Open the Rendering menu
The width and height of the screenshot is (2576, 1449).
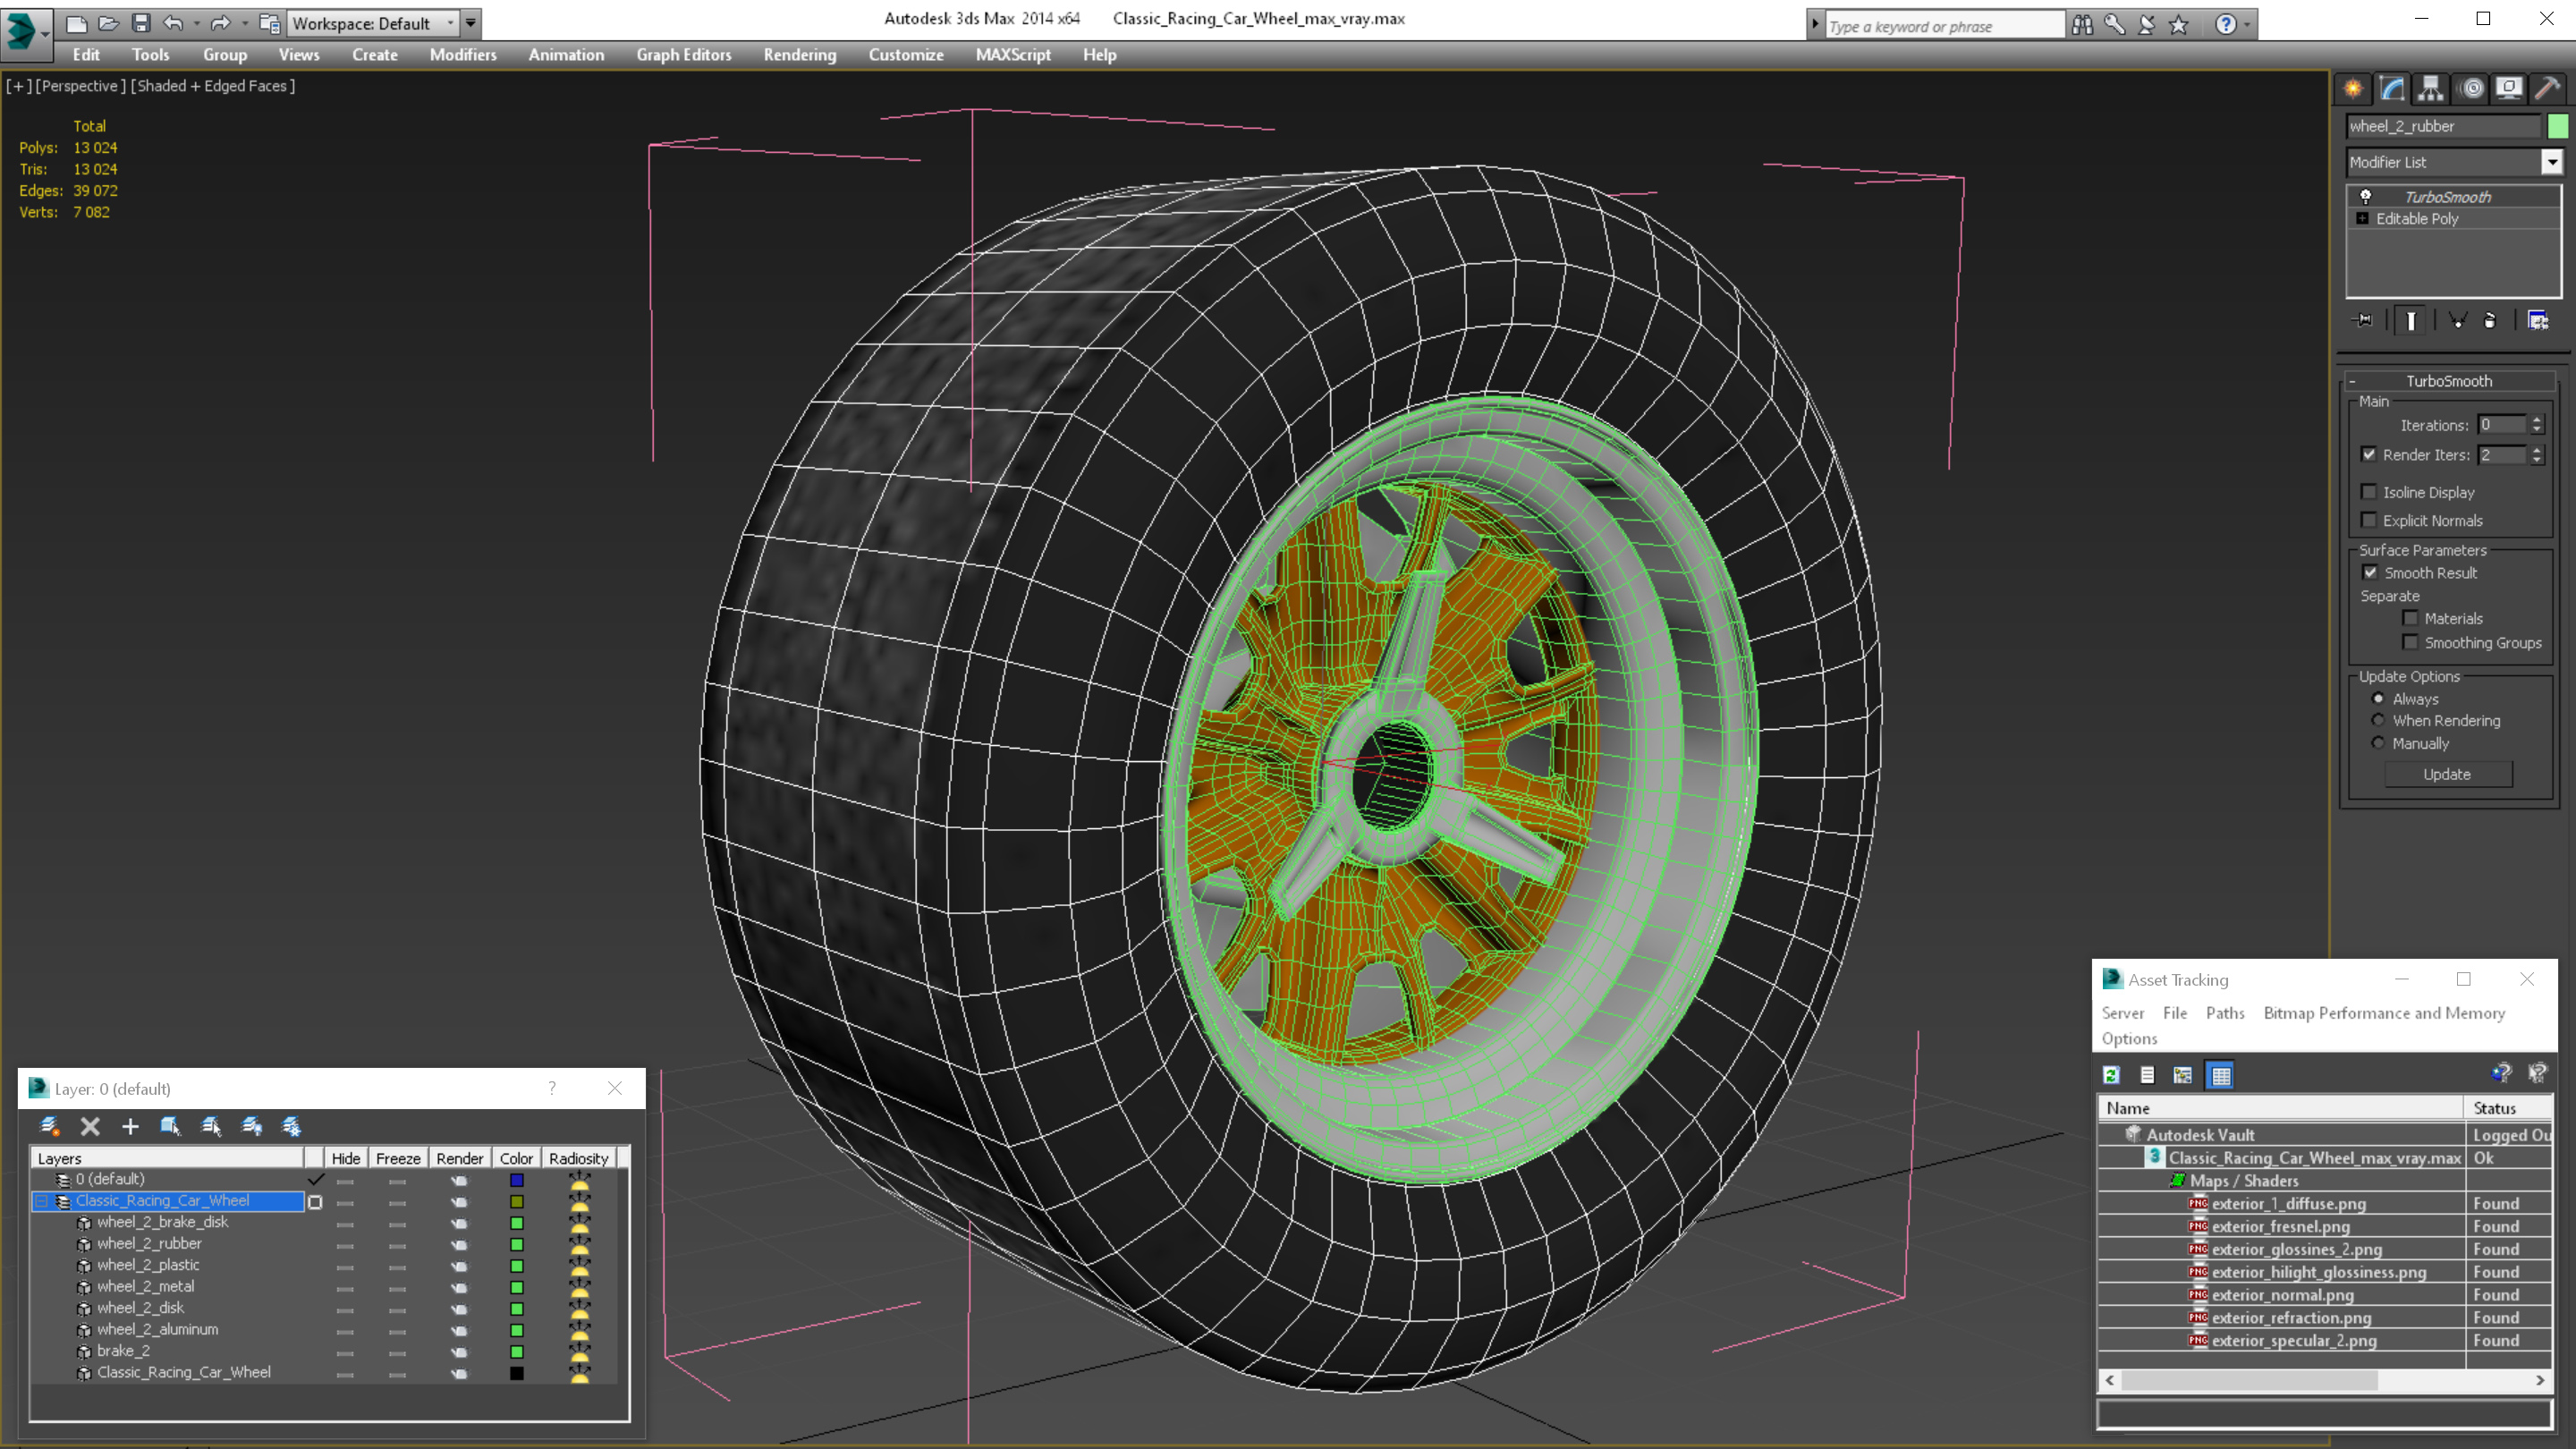pos(800,55)
